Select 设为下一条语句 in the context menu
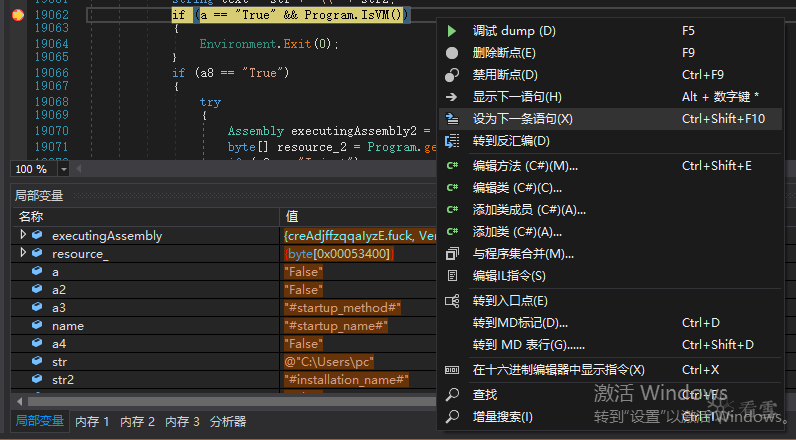Image resolution: width=796 pixels, height=440 pixels. (522, 119)
